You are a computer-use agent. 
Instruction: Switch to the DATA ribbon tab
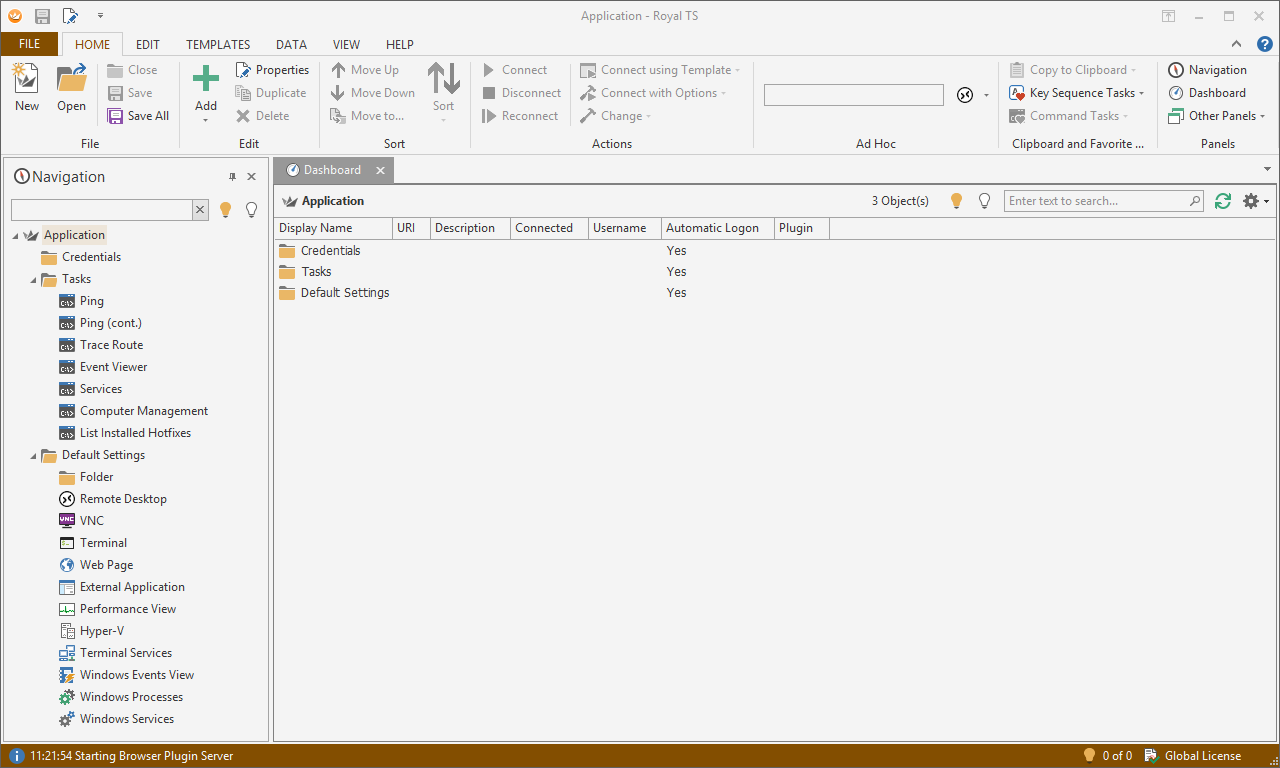292,45
